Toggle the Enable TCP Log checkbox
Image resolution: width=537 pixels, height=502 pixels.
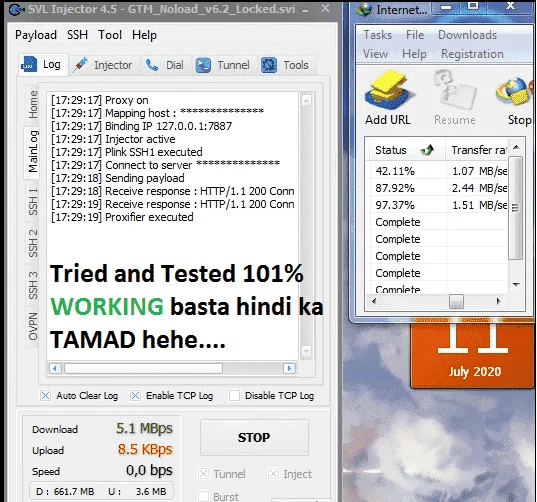[135, 396]
